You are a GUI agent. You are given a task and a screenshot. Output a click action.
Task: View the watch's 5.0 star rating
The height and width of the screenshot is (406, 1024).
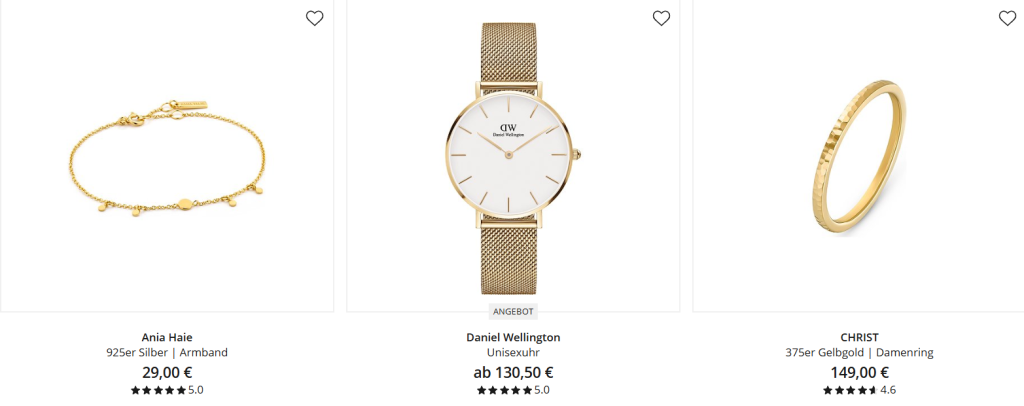click(513, 390)
